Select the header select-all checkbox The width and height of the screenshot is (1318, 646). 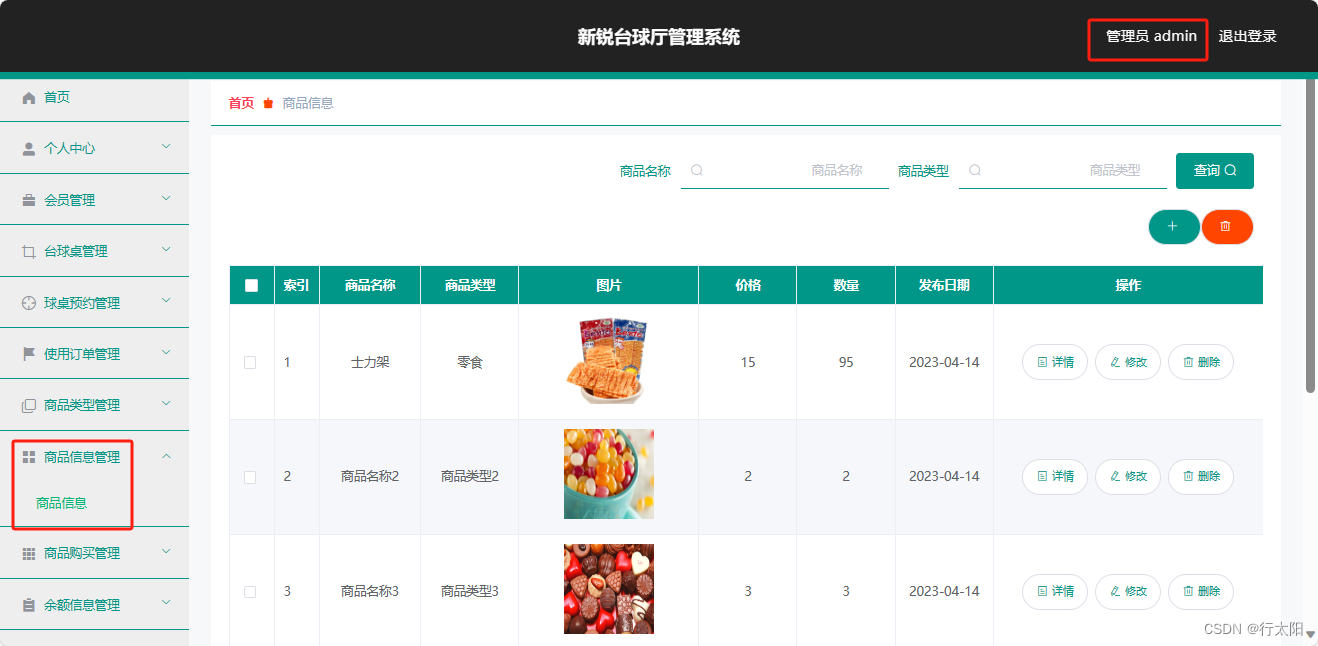[x=251, y=285]
